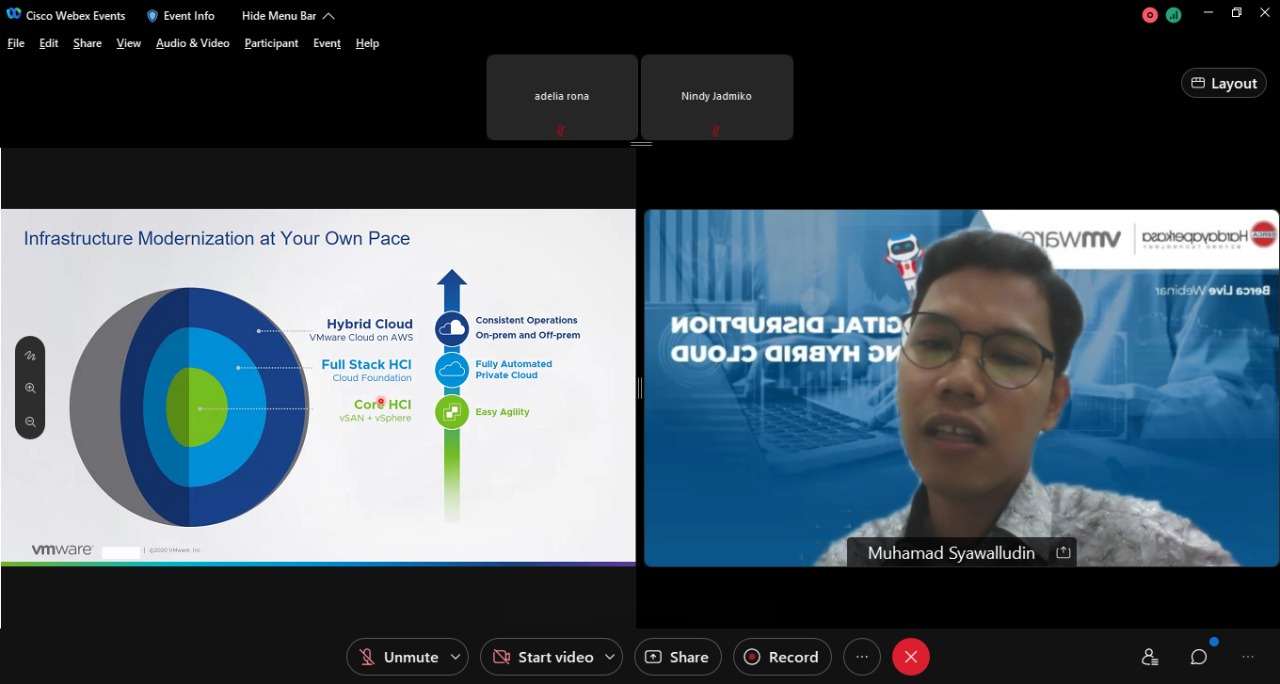The image size is (1280, 684).
Task: Zoom in on the shared slide
Action: 30,388
